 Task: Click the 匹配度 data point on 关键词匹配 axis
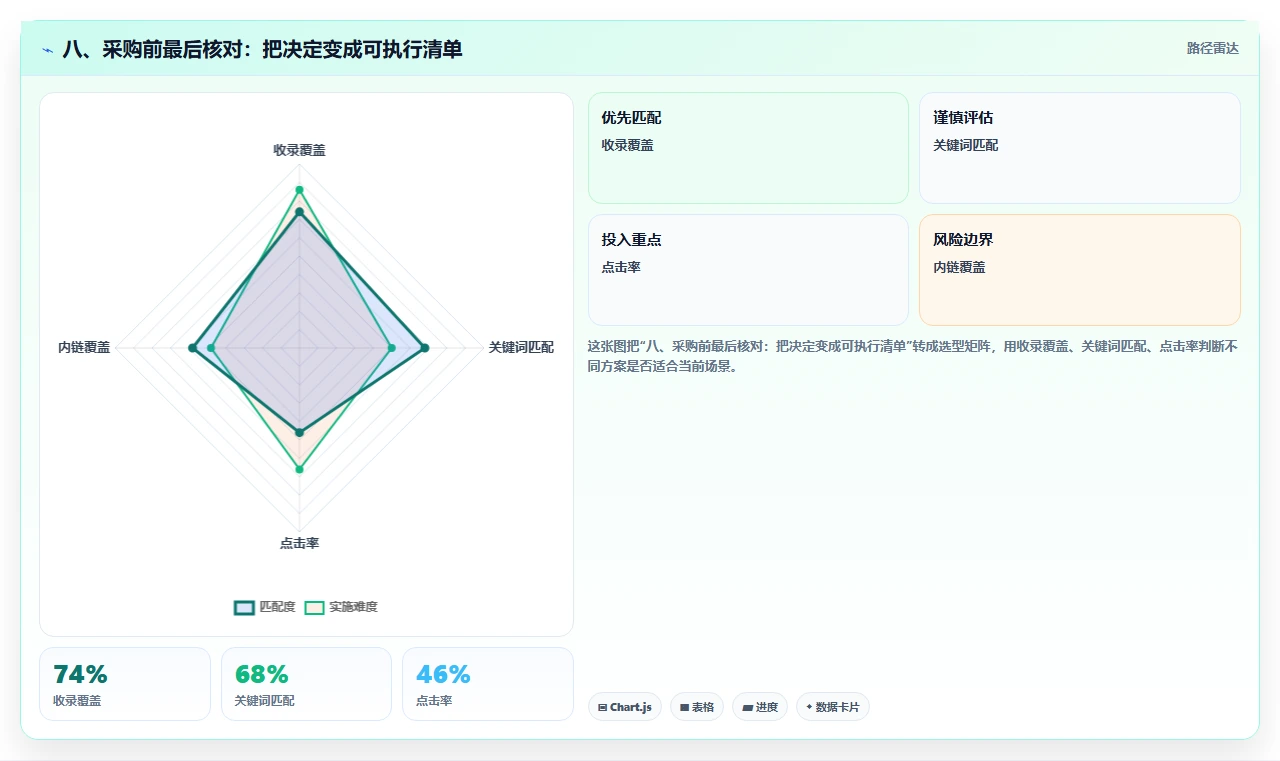[425, 348]
